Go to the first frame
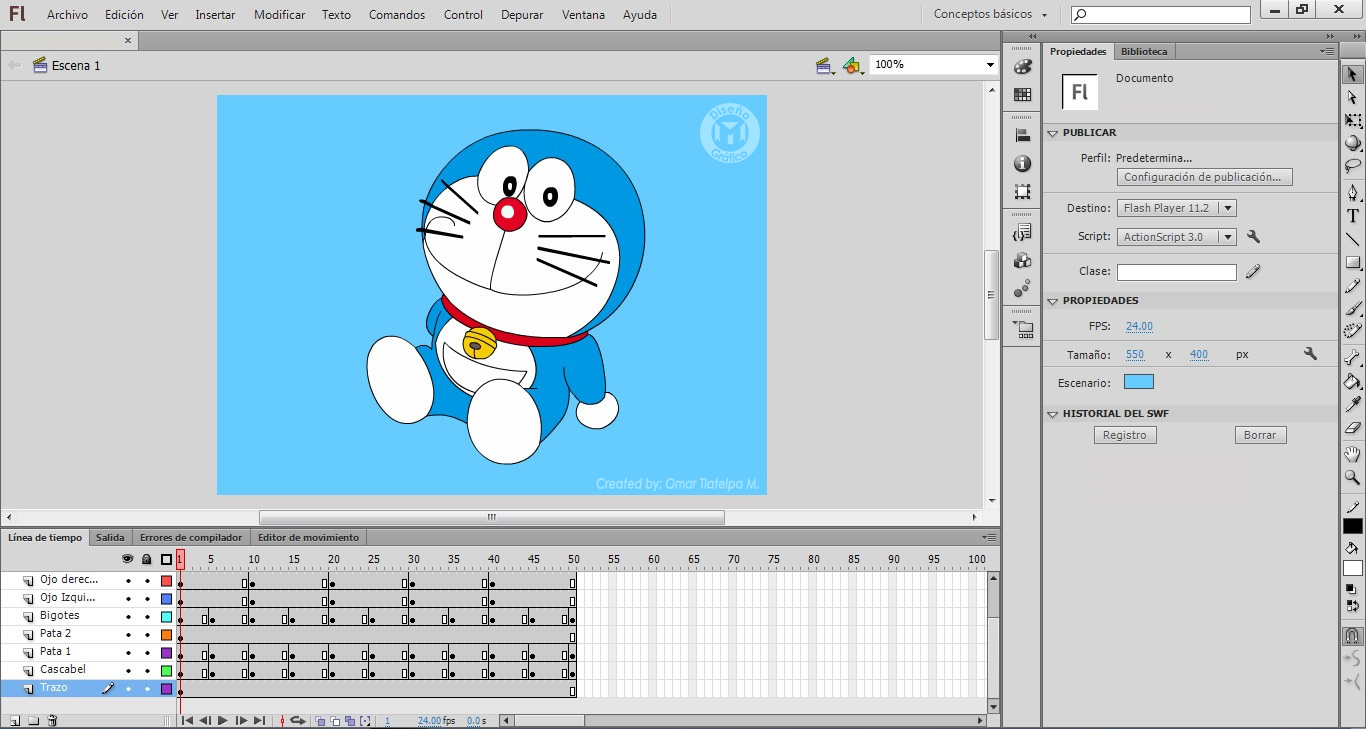This screenshot has width=1366, height=729. tap(187, 721)
